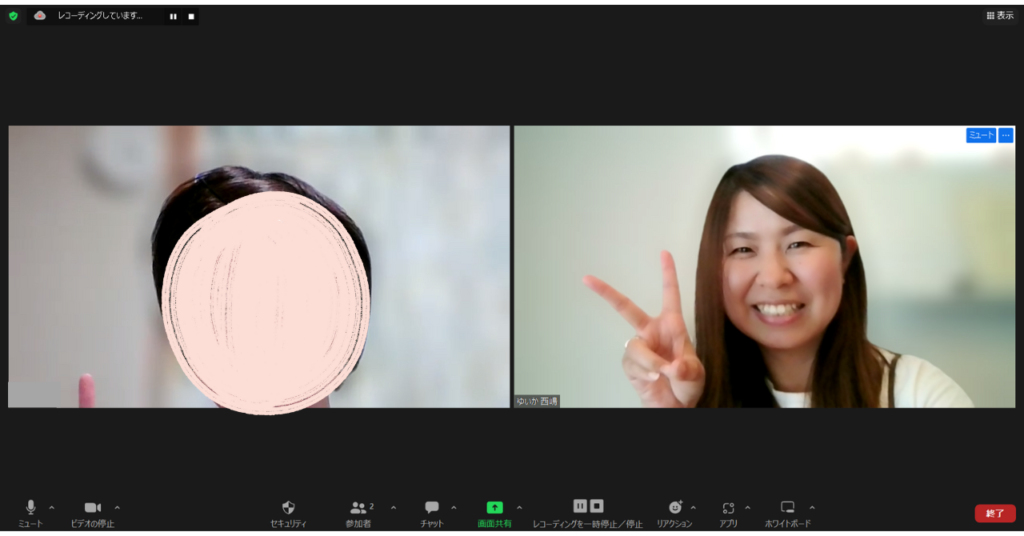Click the green encryption shield icon

(13, 16)
